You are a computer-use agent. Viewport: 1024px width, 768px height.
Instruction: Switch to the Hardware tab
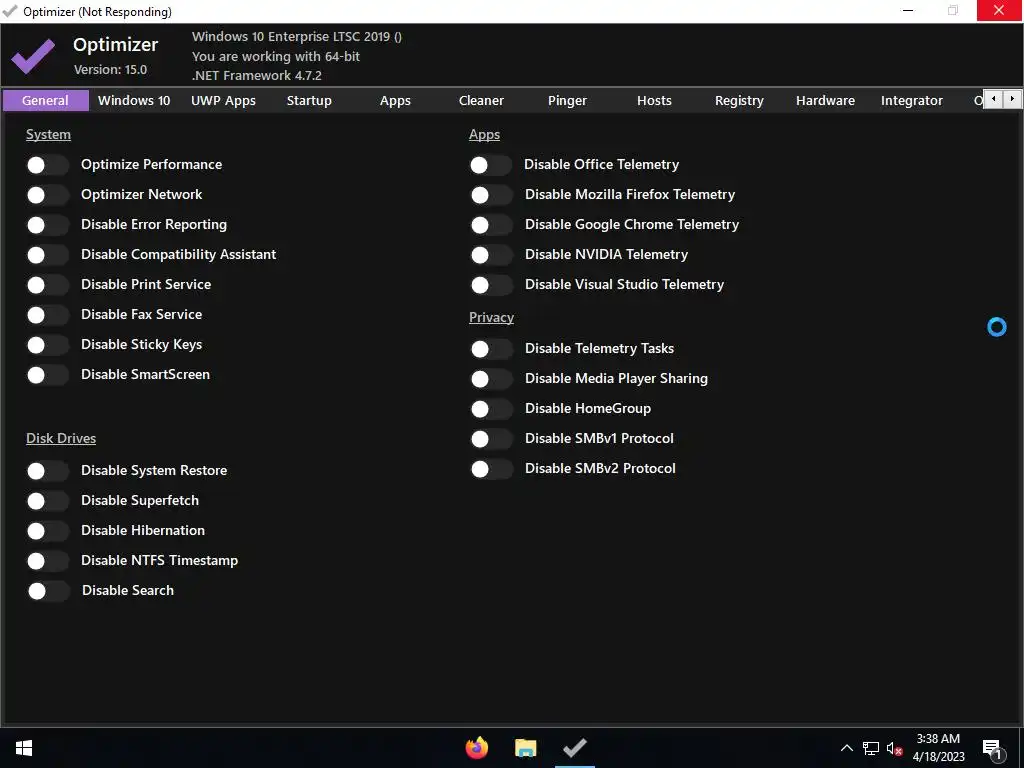[x=825, y=101]
